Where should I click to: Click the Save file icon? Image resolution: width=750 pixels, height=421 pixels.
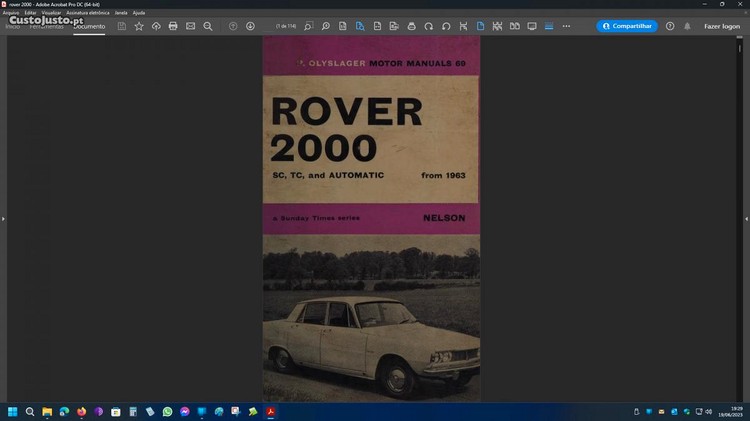[122, 26]
